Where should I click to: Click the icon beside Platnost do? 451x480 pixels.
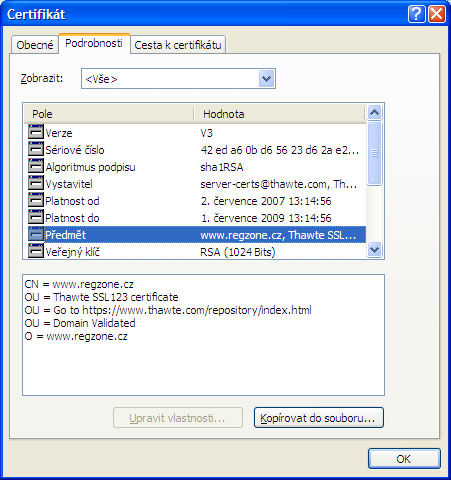click(36, 217)
